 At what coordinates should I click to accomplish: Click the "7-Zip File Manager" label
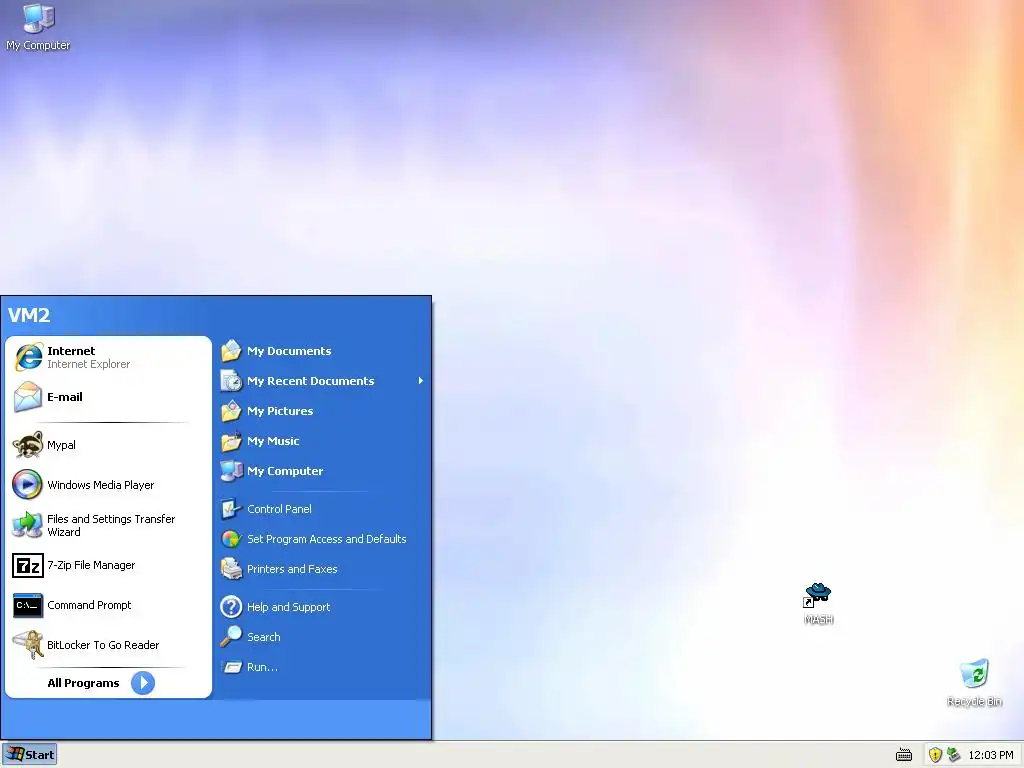[x=91, y=565]
